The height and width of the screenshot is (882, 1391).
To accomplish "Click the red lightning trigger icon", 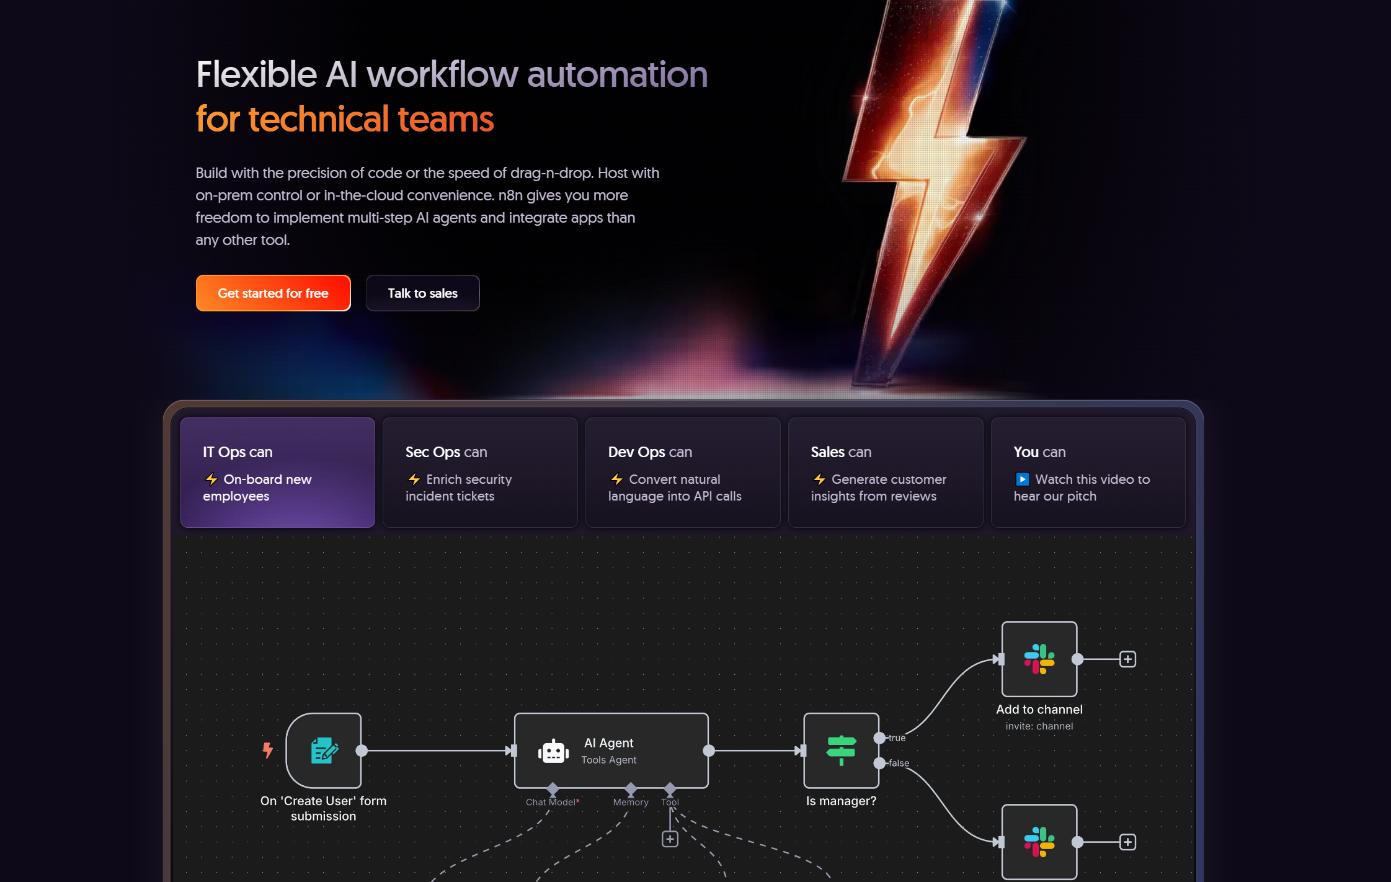I will click(267, 750).
